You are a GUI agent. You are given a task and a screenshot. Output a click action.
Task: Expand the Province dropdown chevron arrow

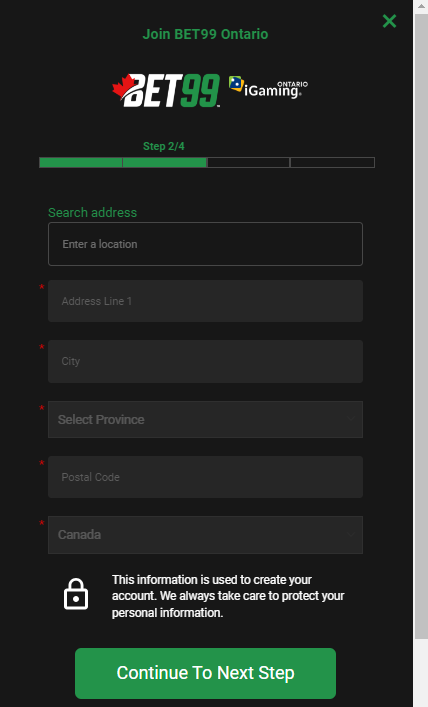(350, 419)
